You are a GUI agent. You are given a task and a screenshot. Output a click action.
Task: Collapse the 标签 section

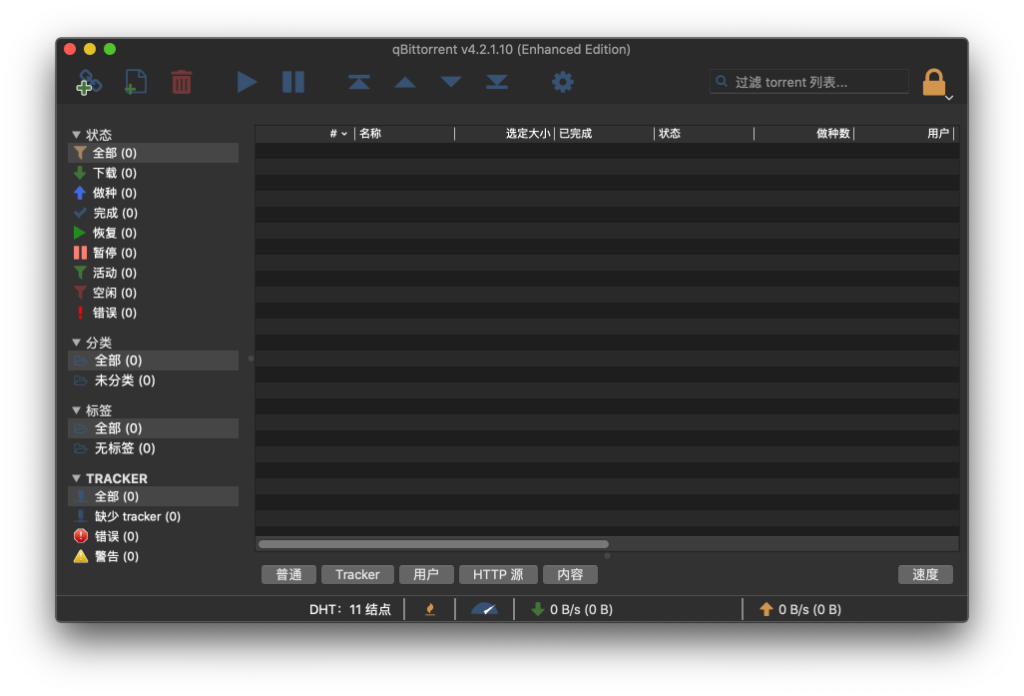click(76, 410)
